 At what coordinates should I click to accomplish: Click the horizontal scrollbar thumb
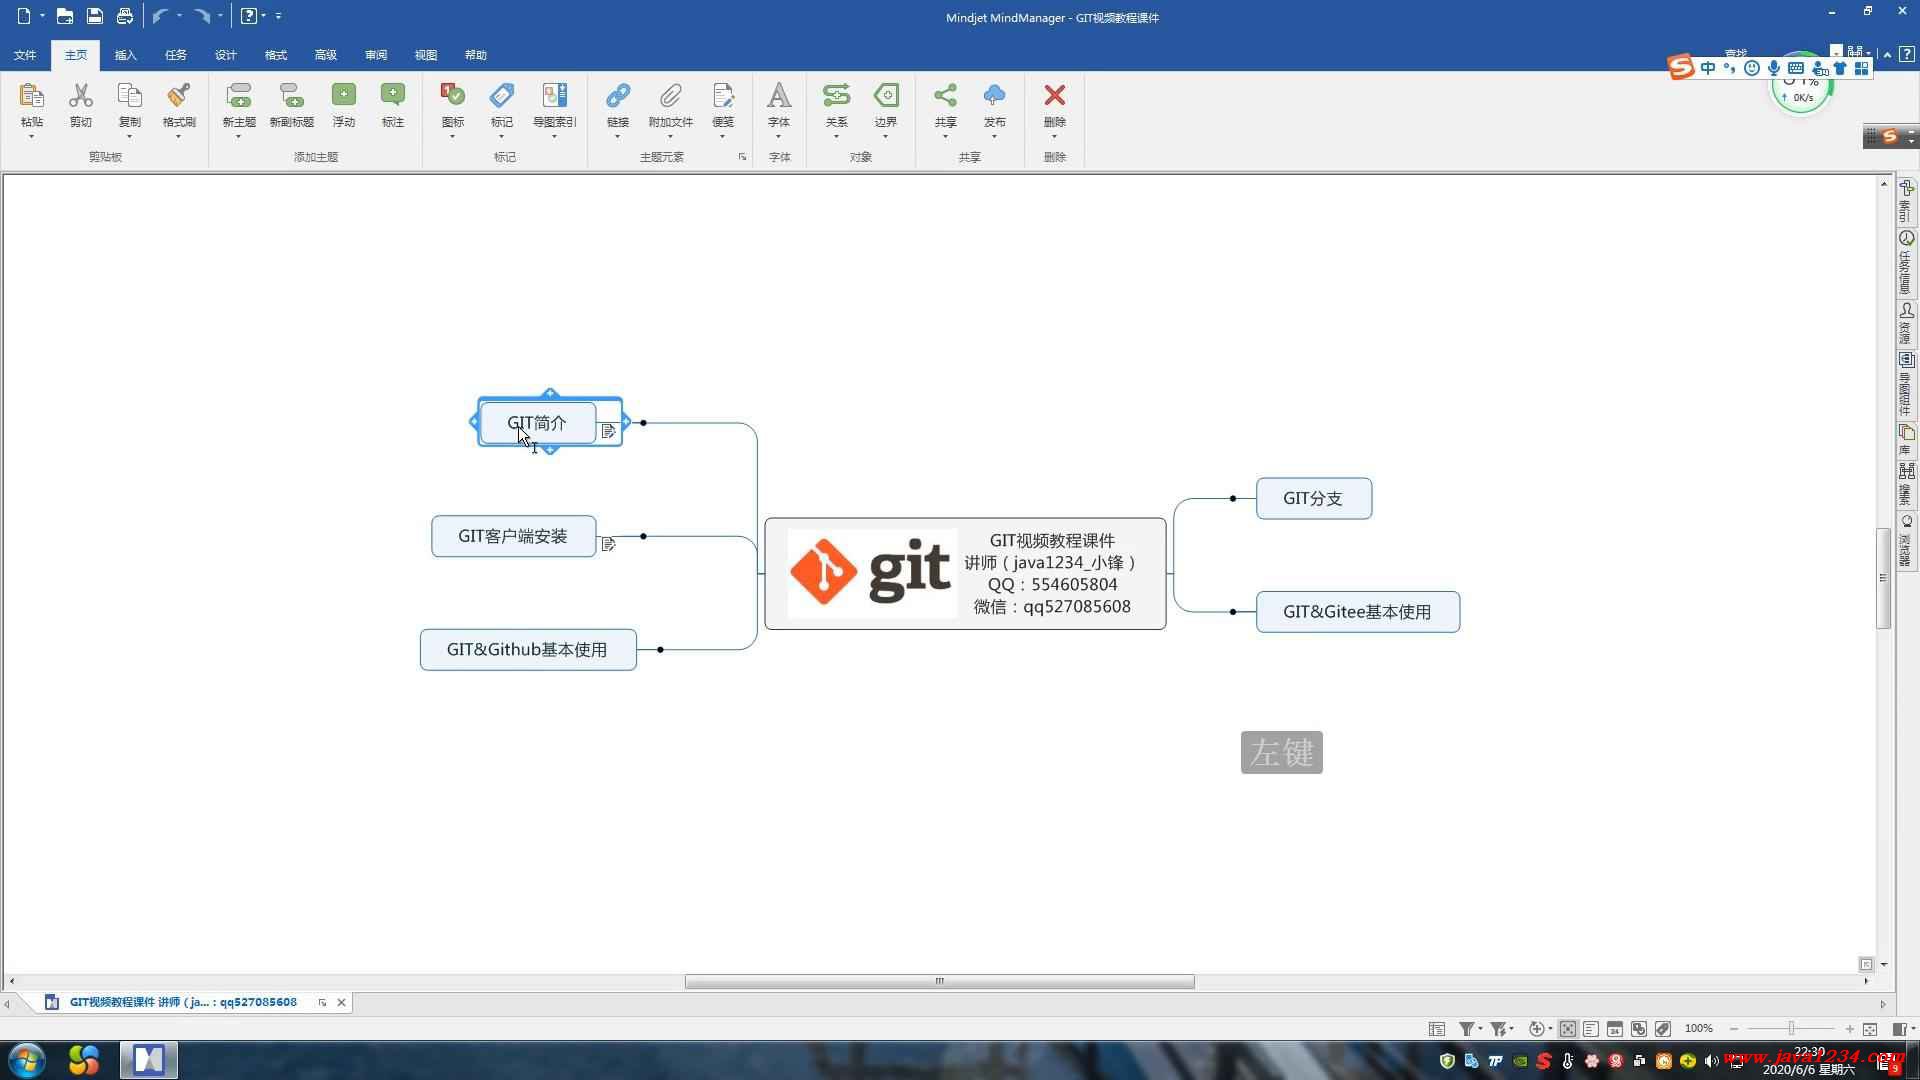pyautogui.click(x=939, y=981)
